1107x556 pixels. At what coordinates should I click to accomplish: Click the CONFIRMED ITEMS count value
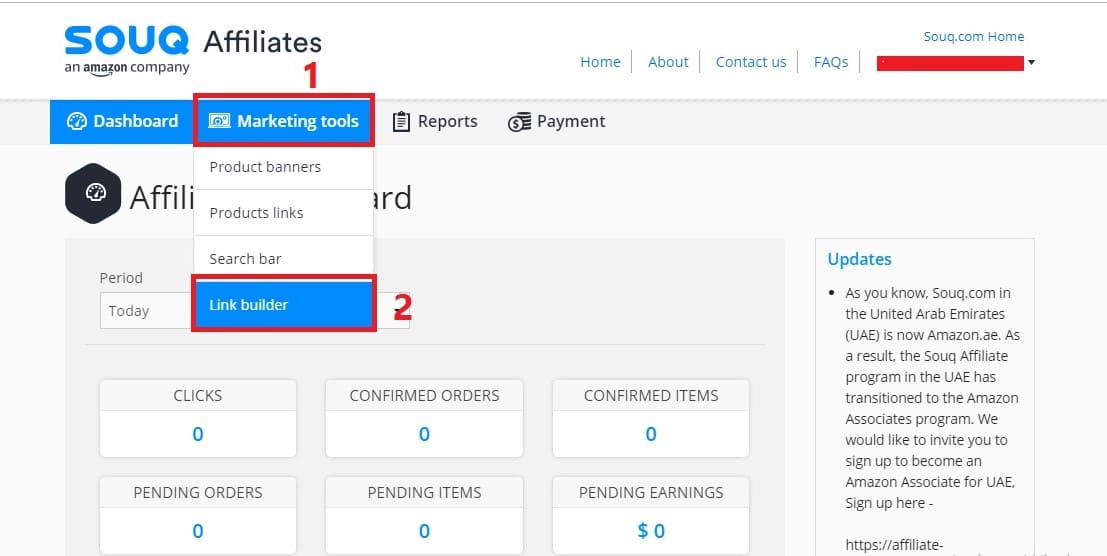(x=651, y=434)
